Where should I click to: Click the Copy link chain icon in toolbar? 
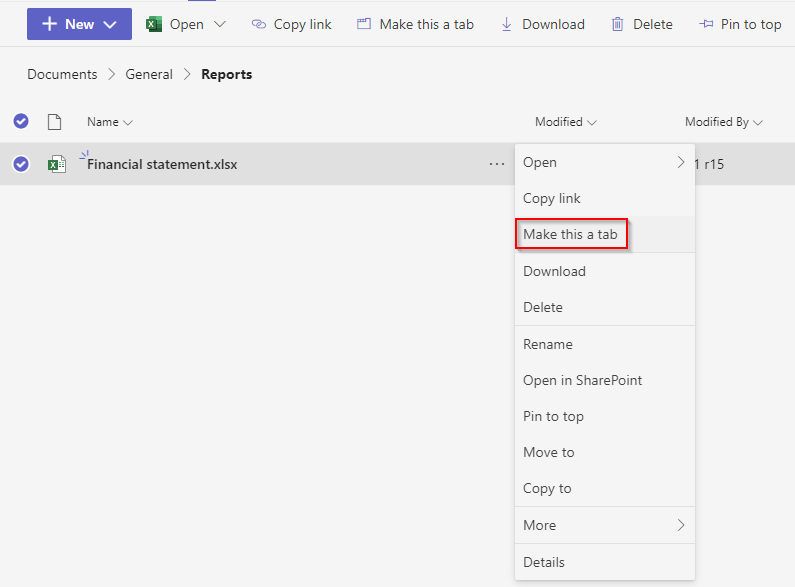(x=259, y=24)
